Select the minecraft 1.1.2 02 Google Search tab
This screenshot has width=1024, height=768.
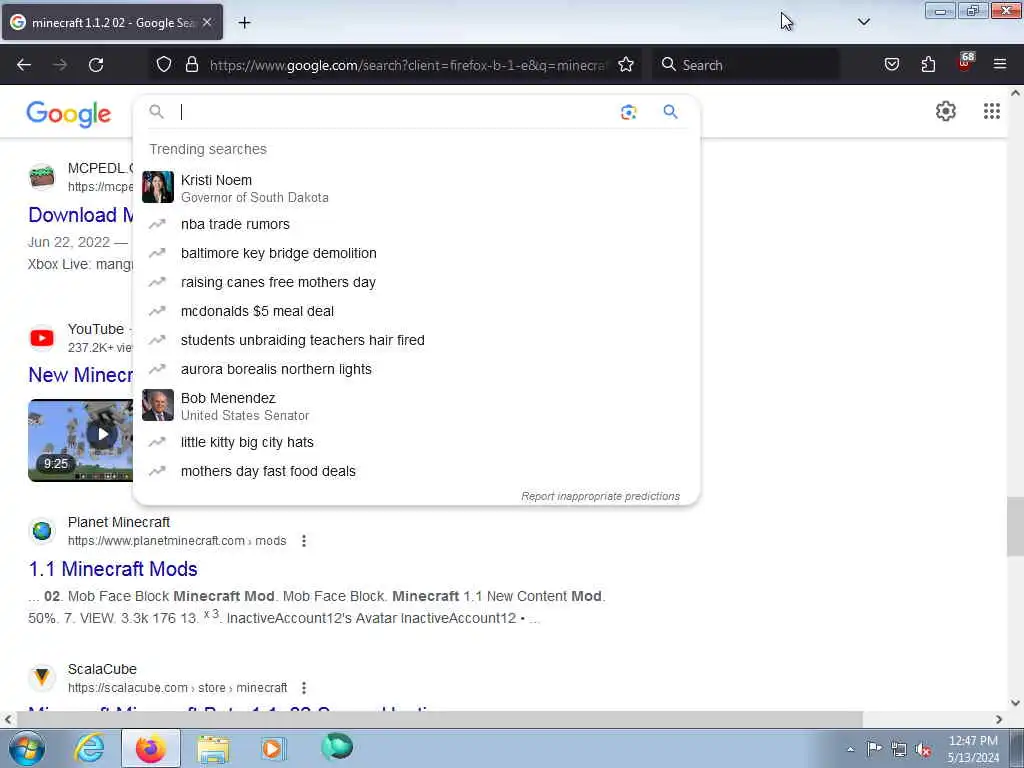[x=112, y=23]
